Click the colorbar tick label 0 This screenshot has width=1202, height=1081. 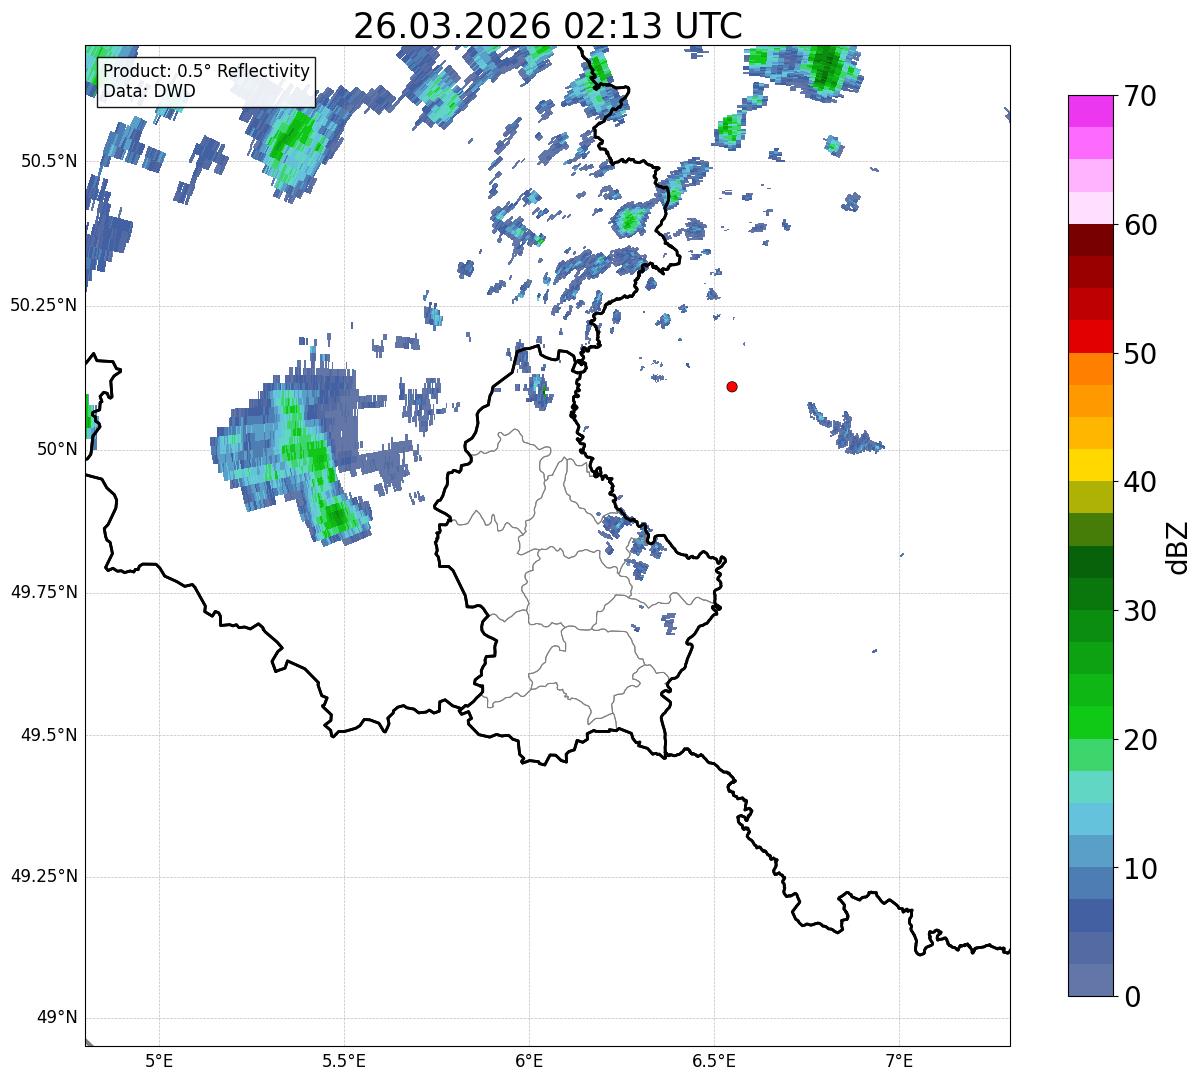click(x=1132, y=997)
